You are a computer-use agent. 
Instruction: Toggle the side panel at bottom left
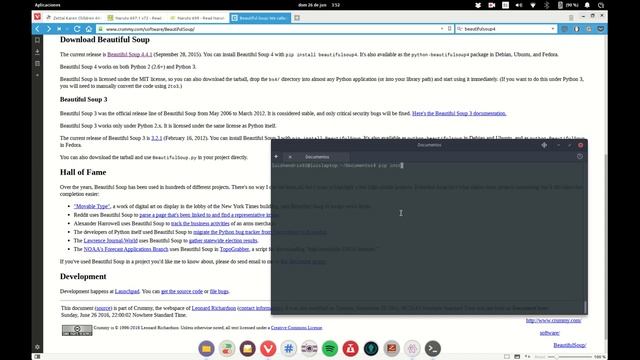click(x=37, y=356)
